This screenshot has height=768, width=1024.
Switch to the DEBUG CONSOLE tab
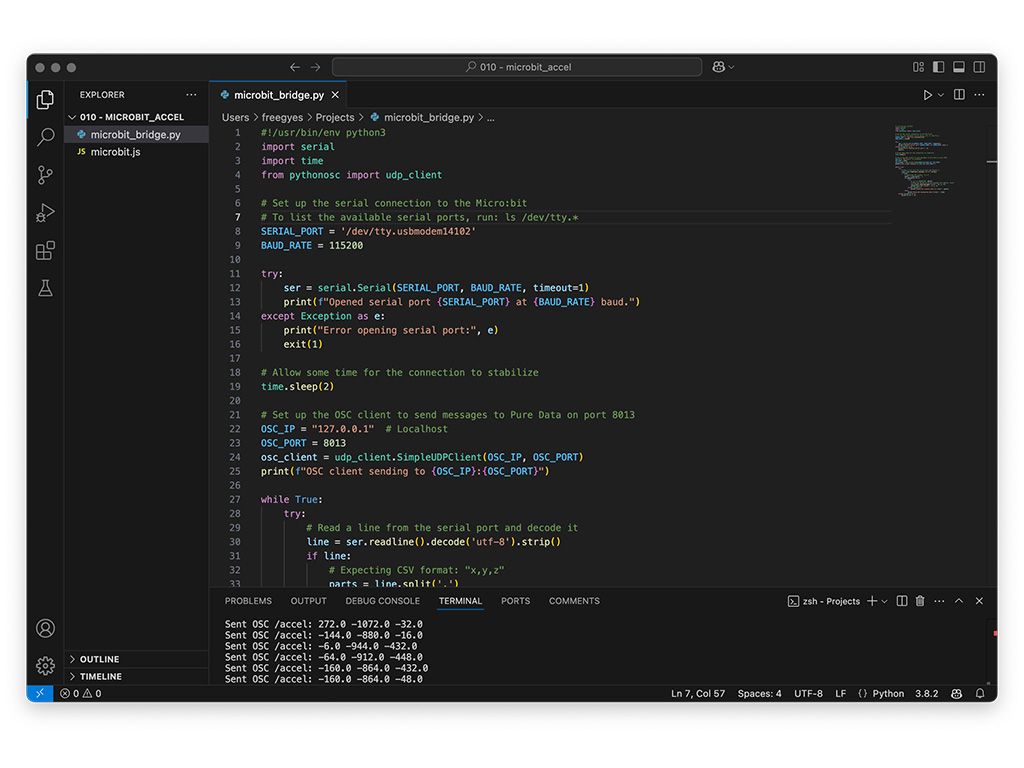point(382,601)
